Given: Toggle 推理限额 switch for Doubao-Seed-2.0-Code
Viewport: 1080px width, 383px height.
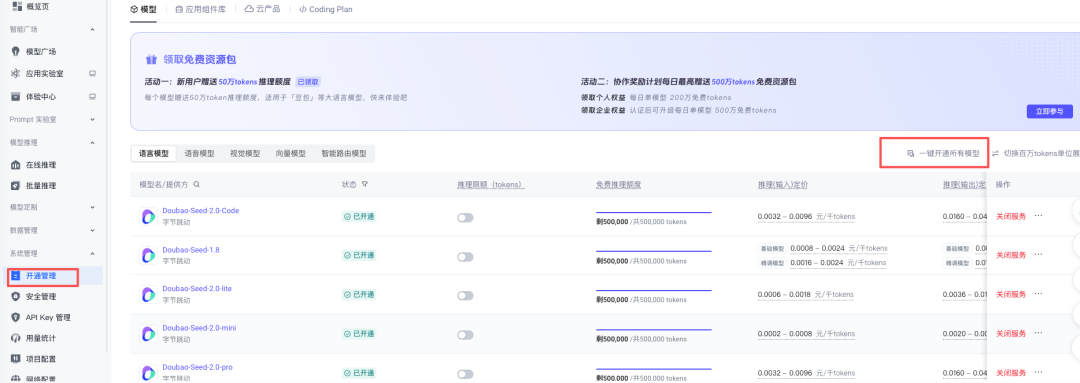Looking at the screenshot, I should [465, 218].
